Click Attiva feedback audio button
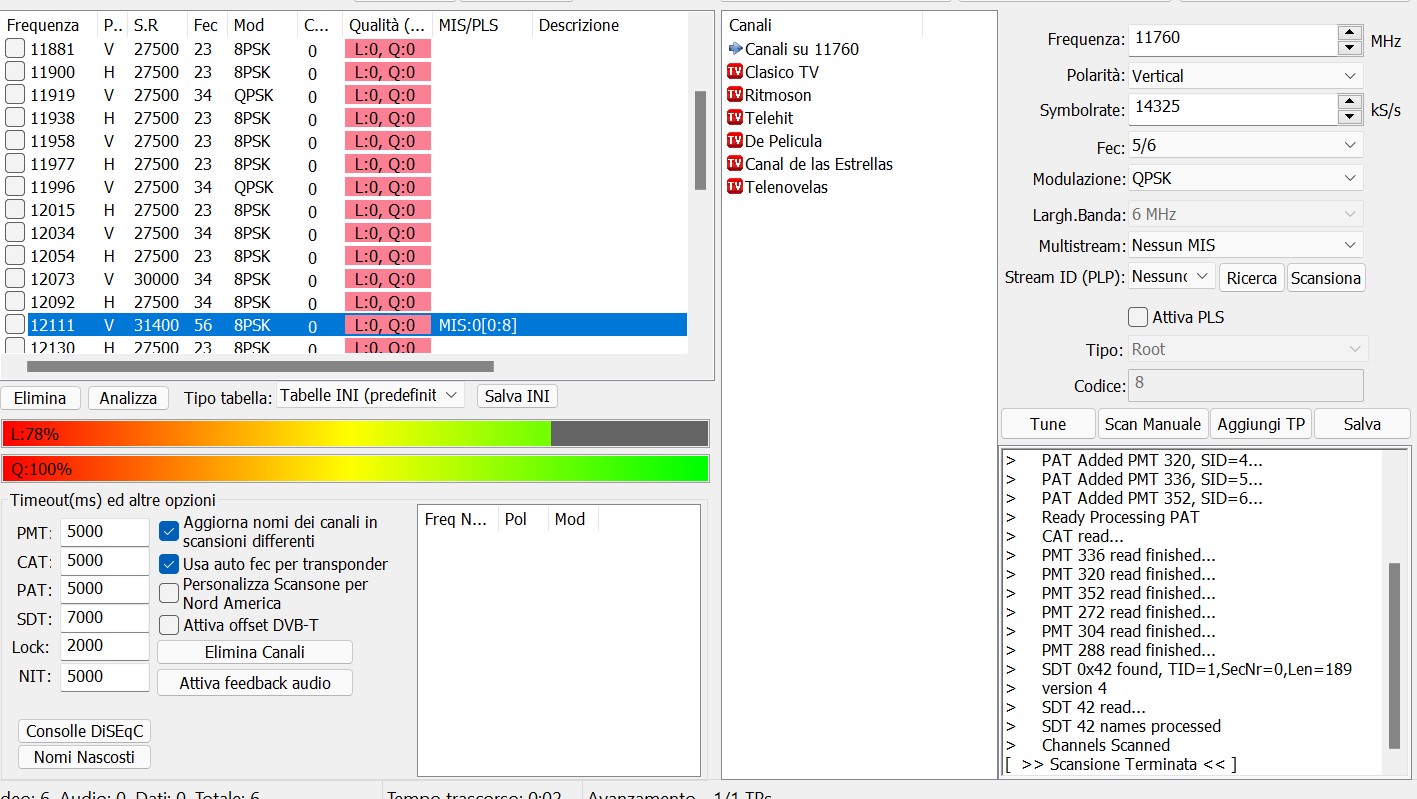 [255, 683]
